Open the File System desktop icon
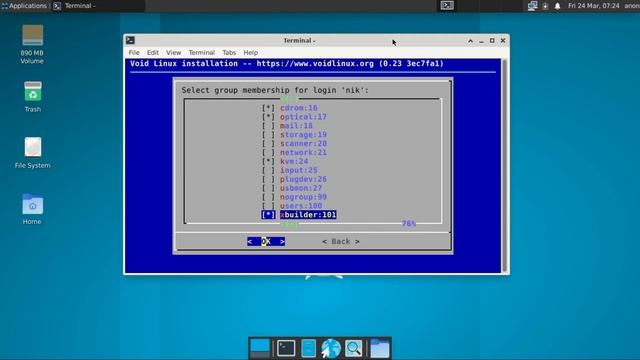Image resolution: width=640 pixels, height=360 pixels. (x=32, y=153)
